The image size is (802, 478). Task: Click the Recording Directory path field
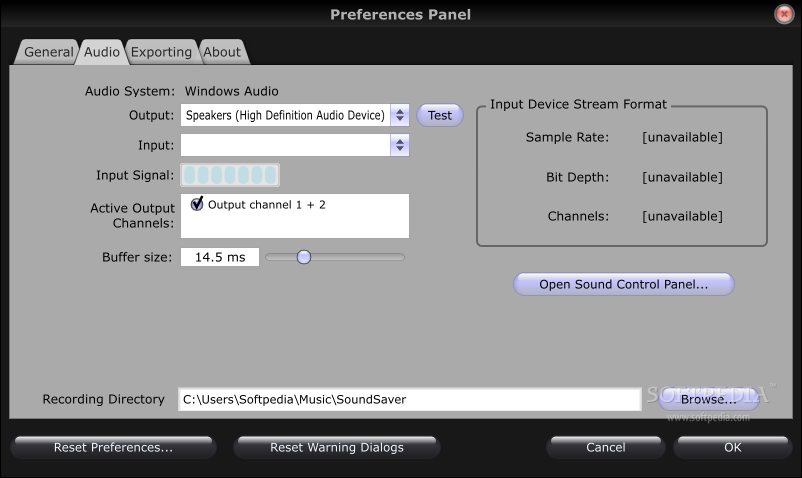click(x=410, y=399)
